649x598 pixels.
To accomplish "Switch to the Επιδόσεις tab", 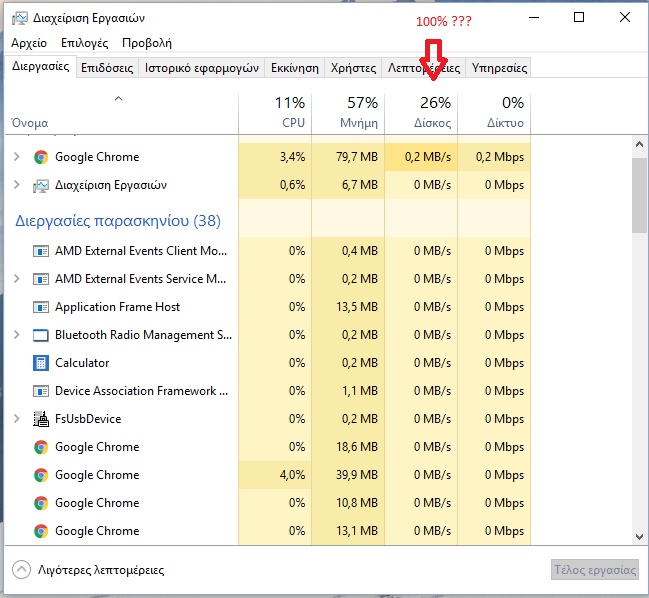I will coord(107,68).
